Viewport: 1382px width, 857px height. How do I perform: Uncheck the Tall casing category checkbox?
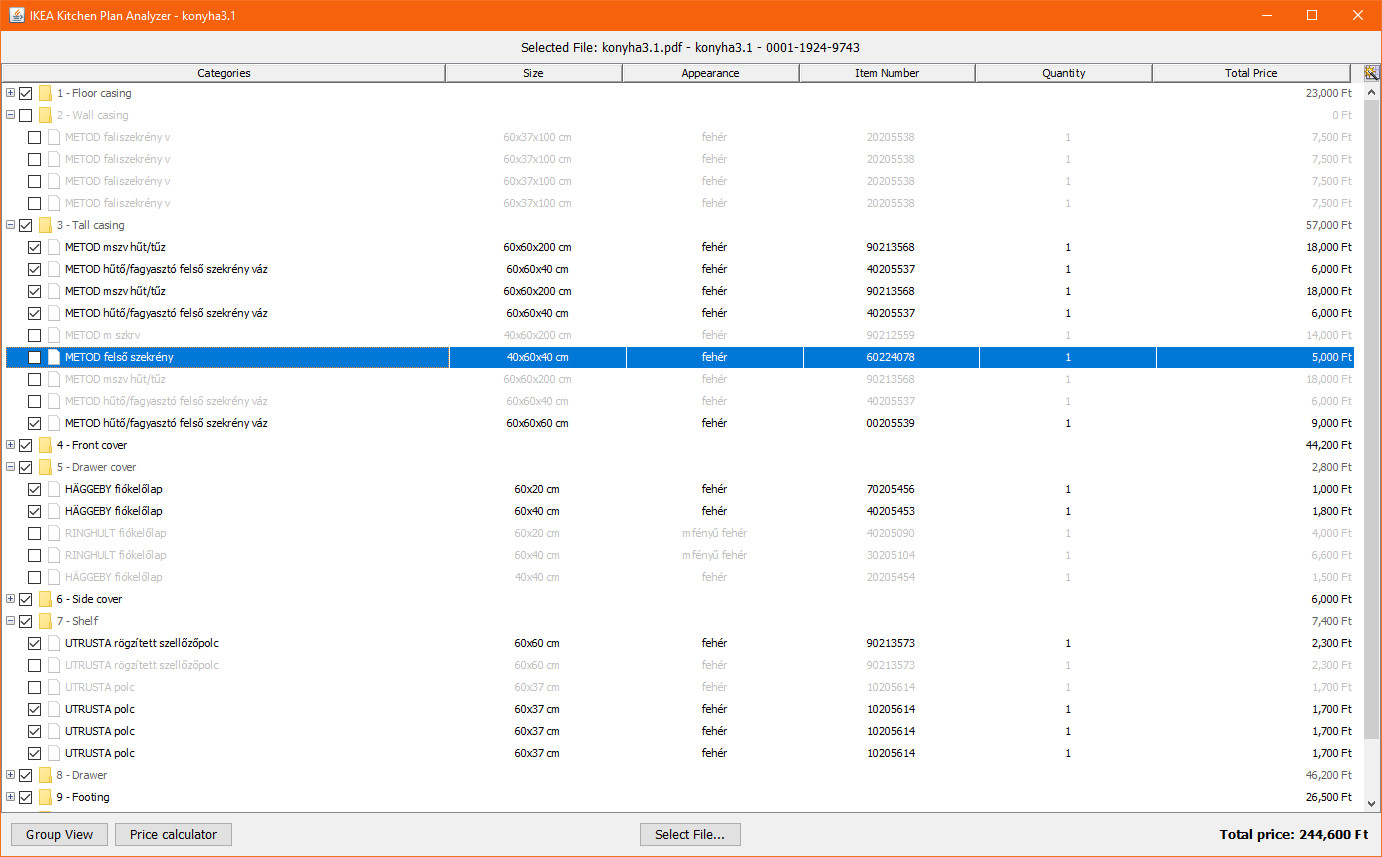(26, 225)
